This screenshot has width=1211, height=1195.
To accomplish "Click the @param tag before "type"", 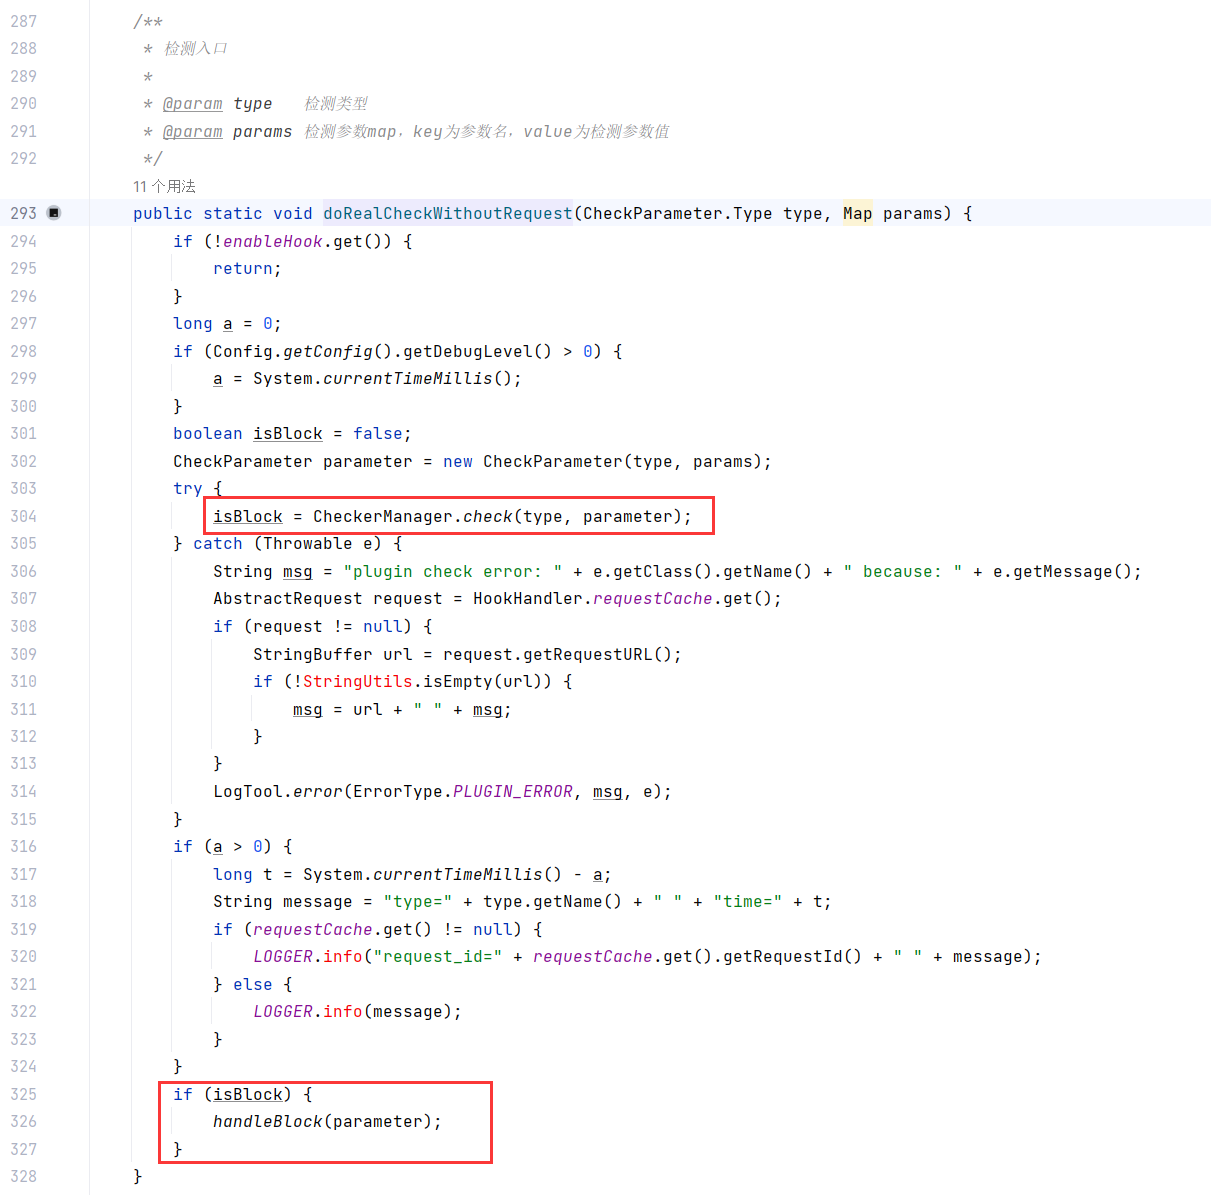I will 193,104.
